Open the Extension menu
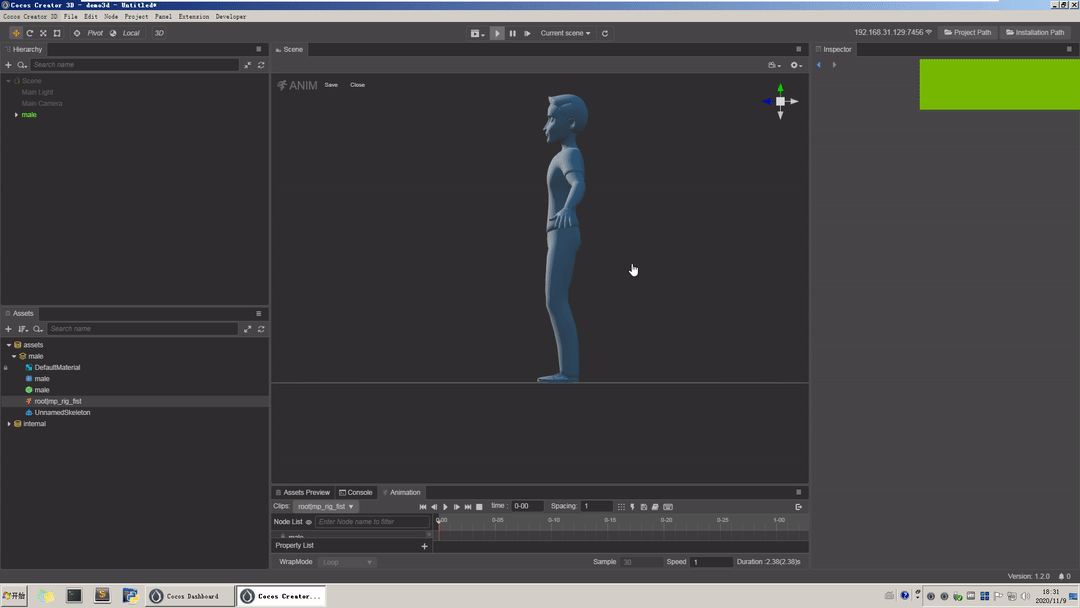1080x608 pixels. click(194, 17)
